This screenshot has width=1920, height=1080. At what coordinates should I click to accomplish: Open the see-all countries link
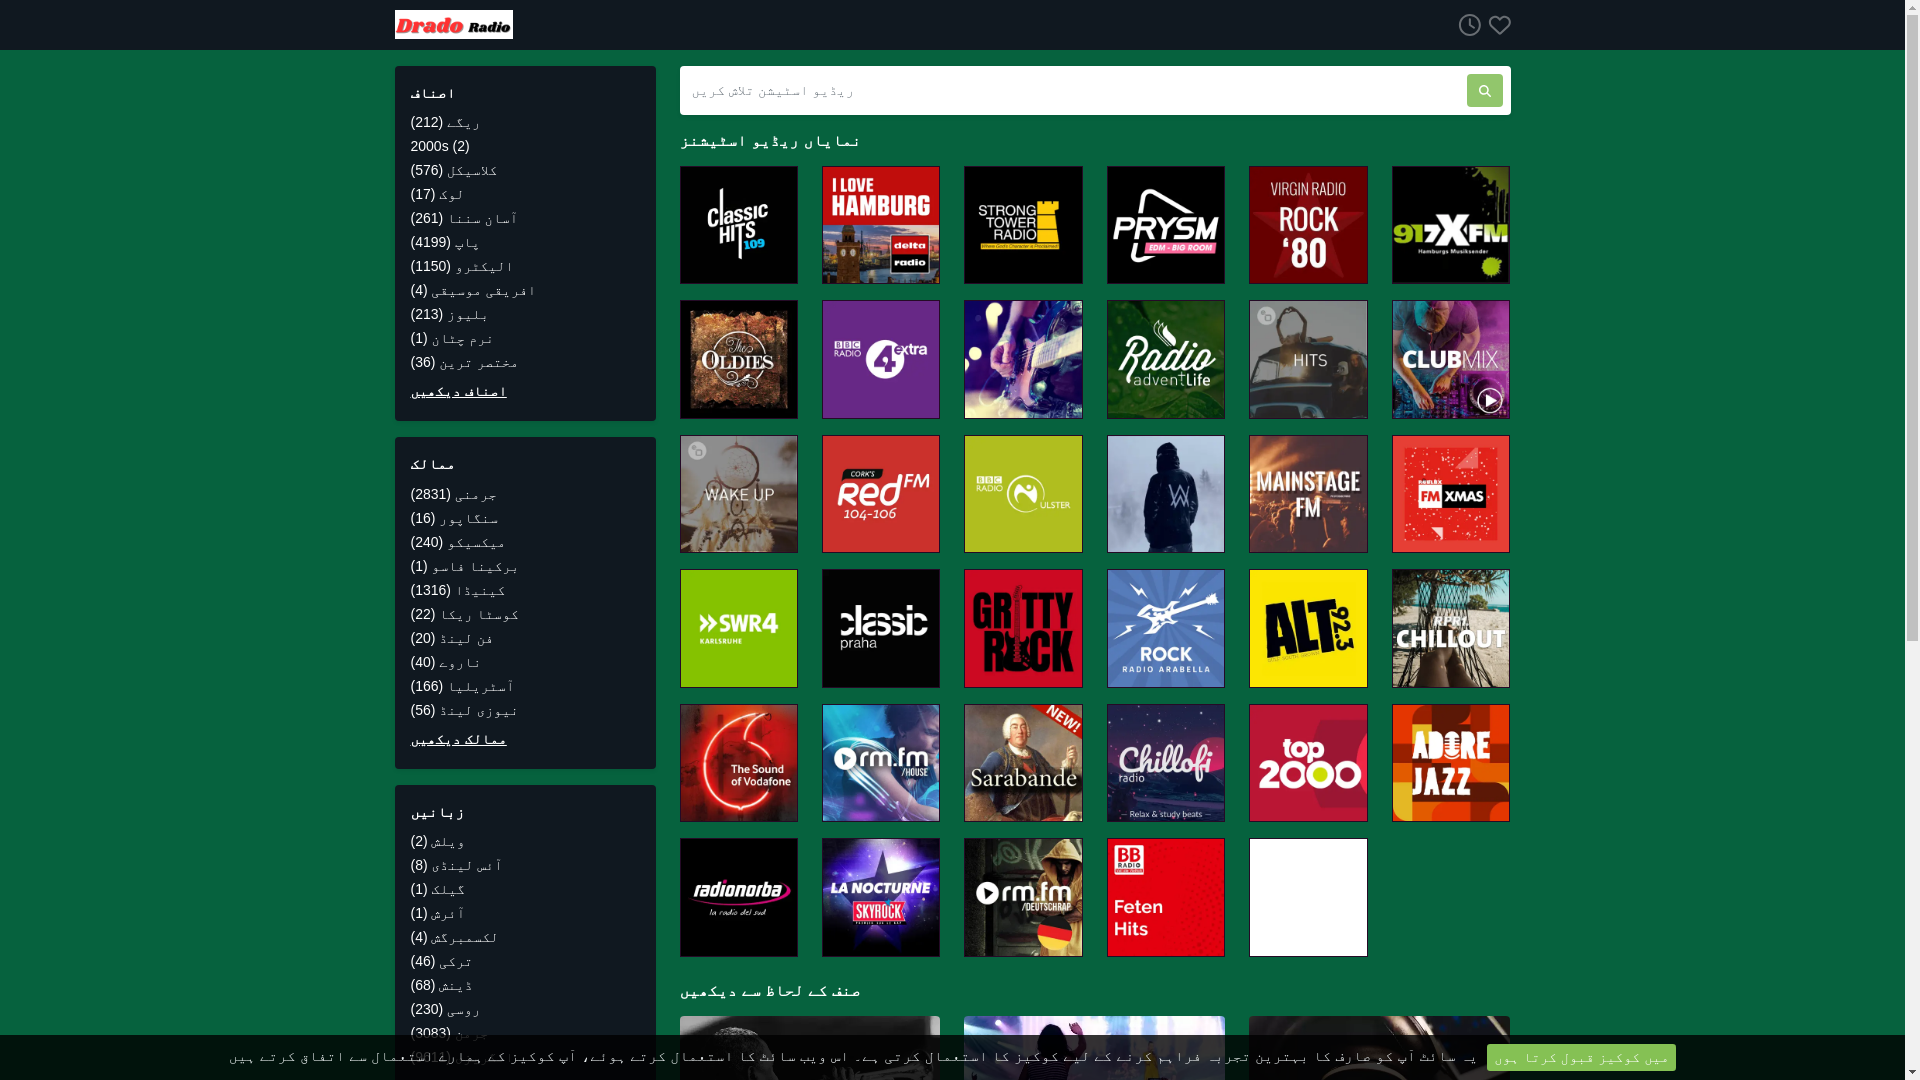click(x=458, y=740)
